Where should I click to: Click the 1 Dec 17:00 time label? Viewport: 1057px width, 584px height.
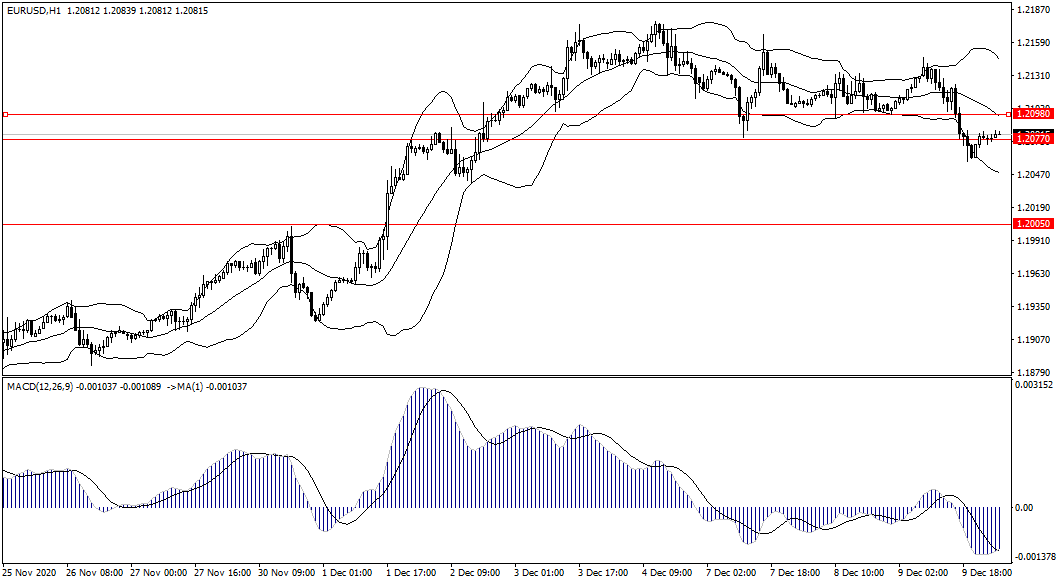412,574
